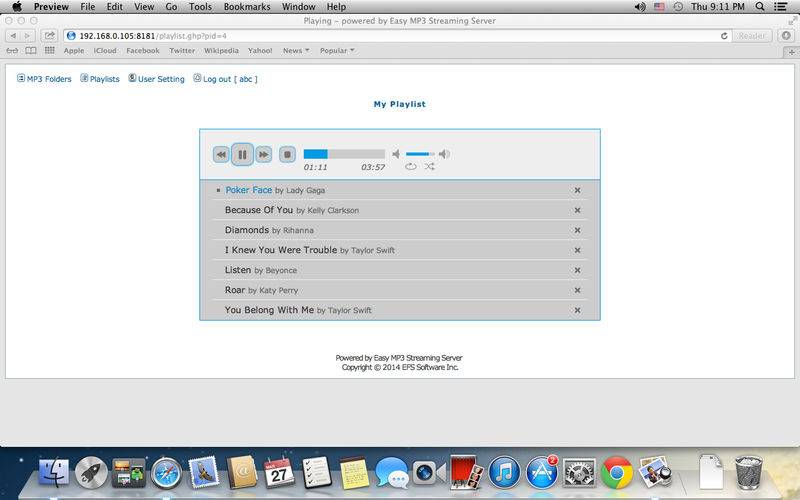This screenshot has width=800, height=500.
Task: Open App Store from the Dock
Action: 542,472
